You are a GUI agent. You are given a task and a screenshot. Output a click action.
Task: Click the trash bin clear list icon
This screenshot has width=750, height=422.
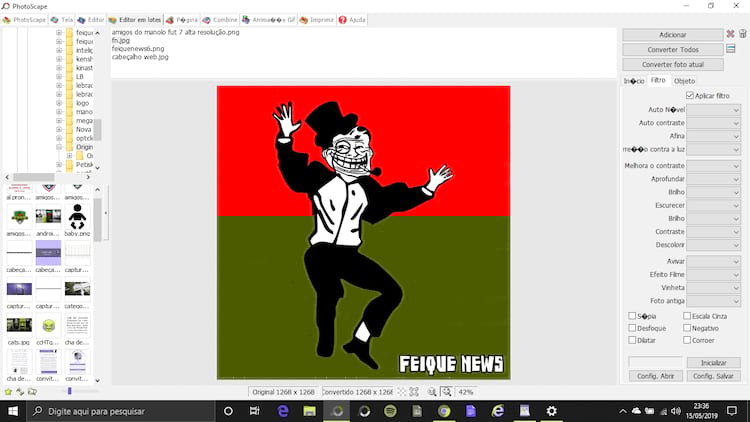[742, 34]
